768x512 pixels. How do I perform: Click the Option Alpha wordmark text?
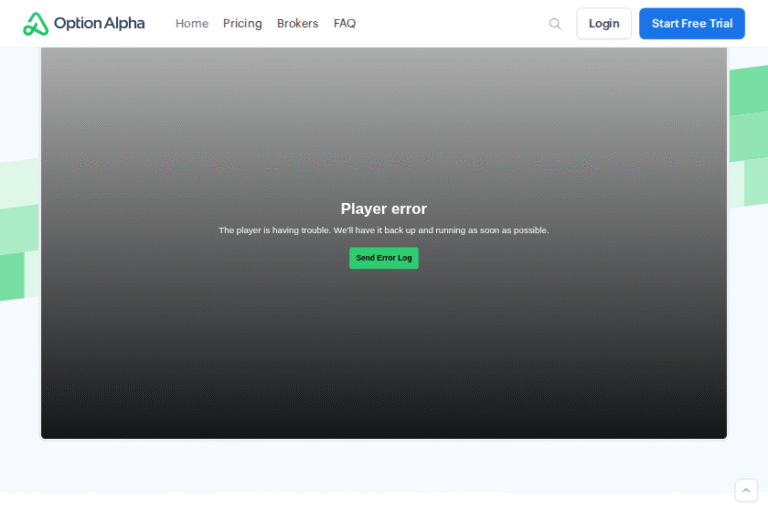coord(99,24)
